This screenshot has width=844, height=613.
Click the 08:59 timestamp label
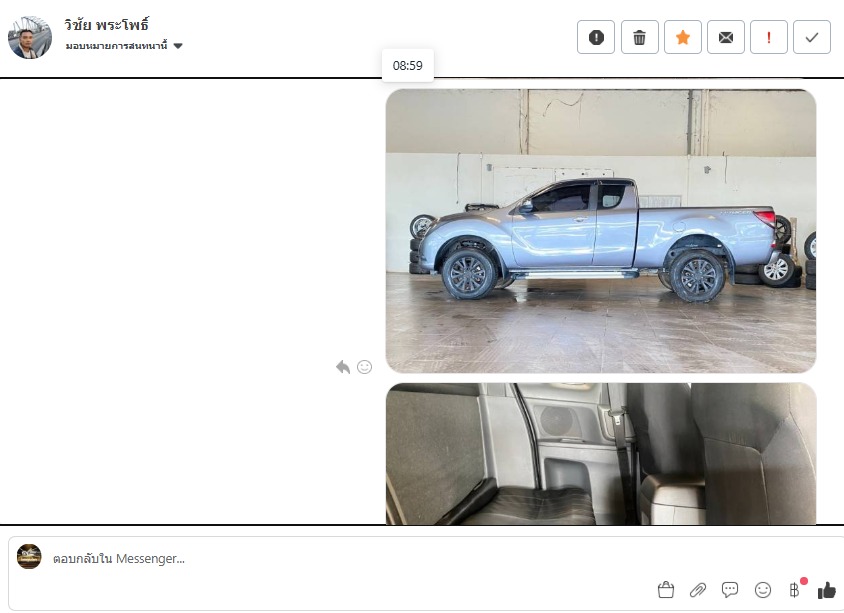coord(407,66)
